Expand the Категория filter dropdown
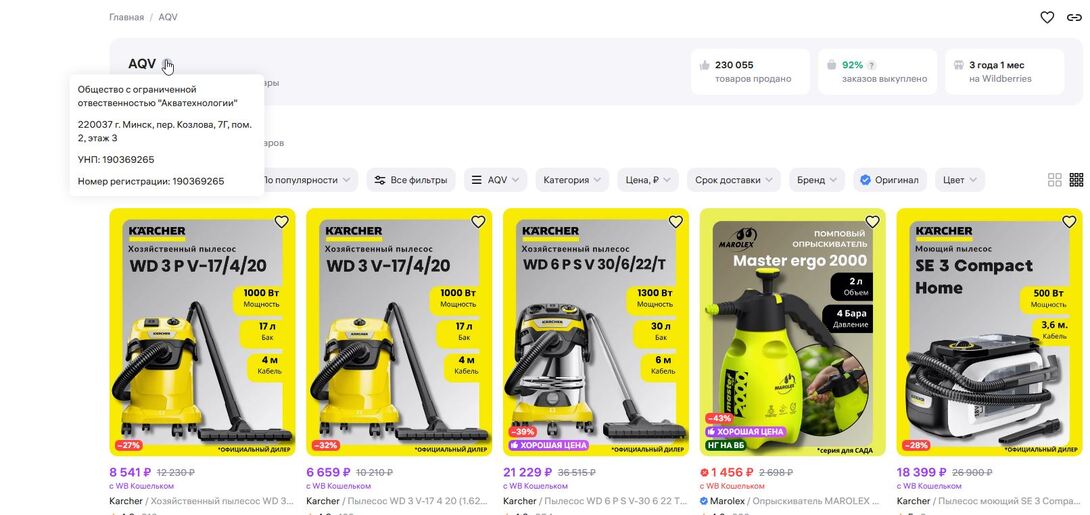1090x515 pixels. click(x=572, y=180)
